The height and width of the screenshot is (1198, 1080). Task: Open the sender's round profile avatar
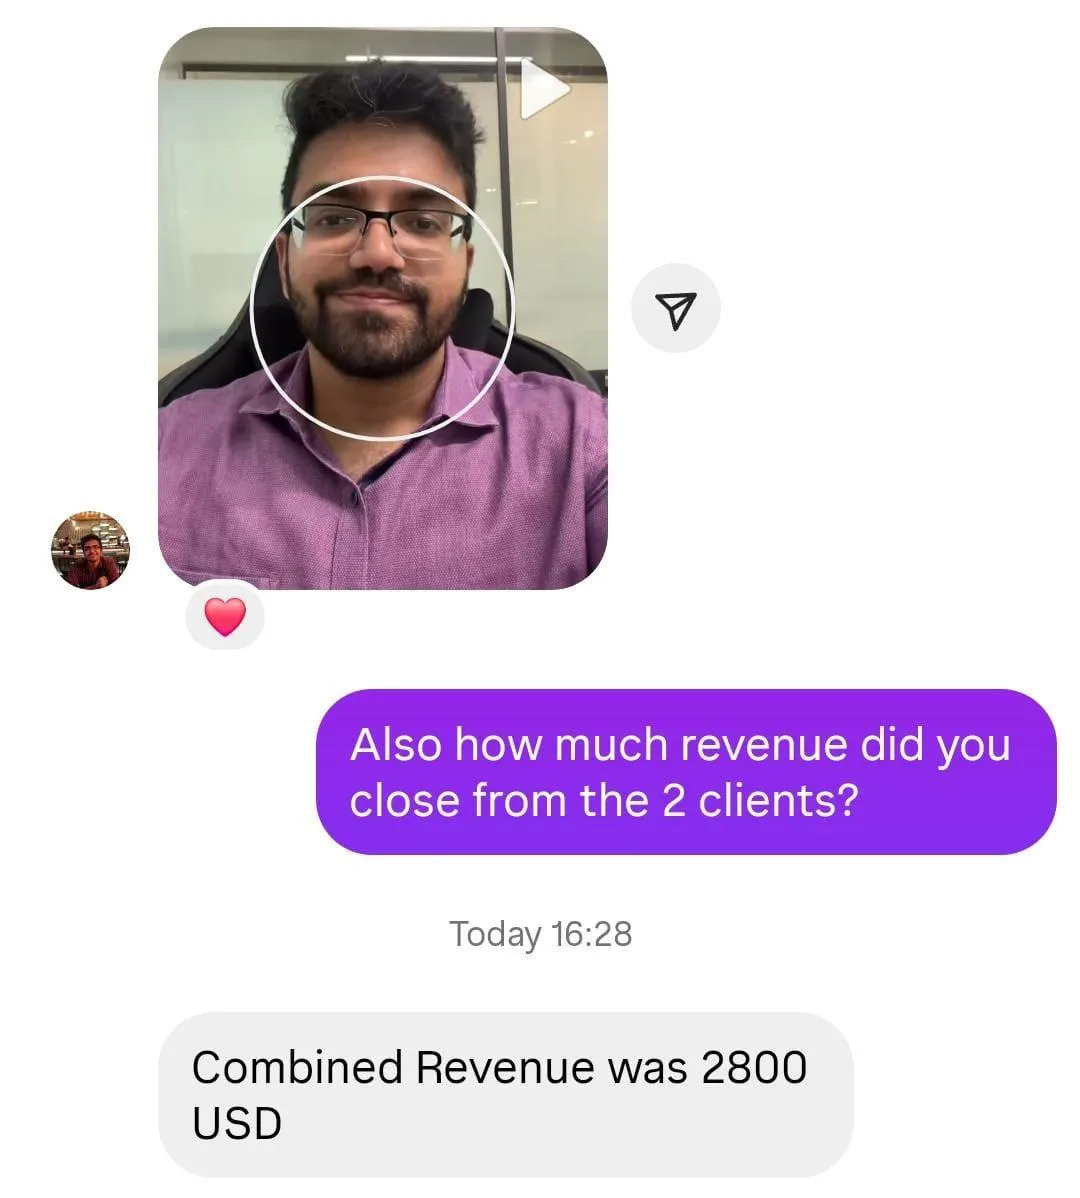click(90, 550)
